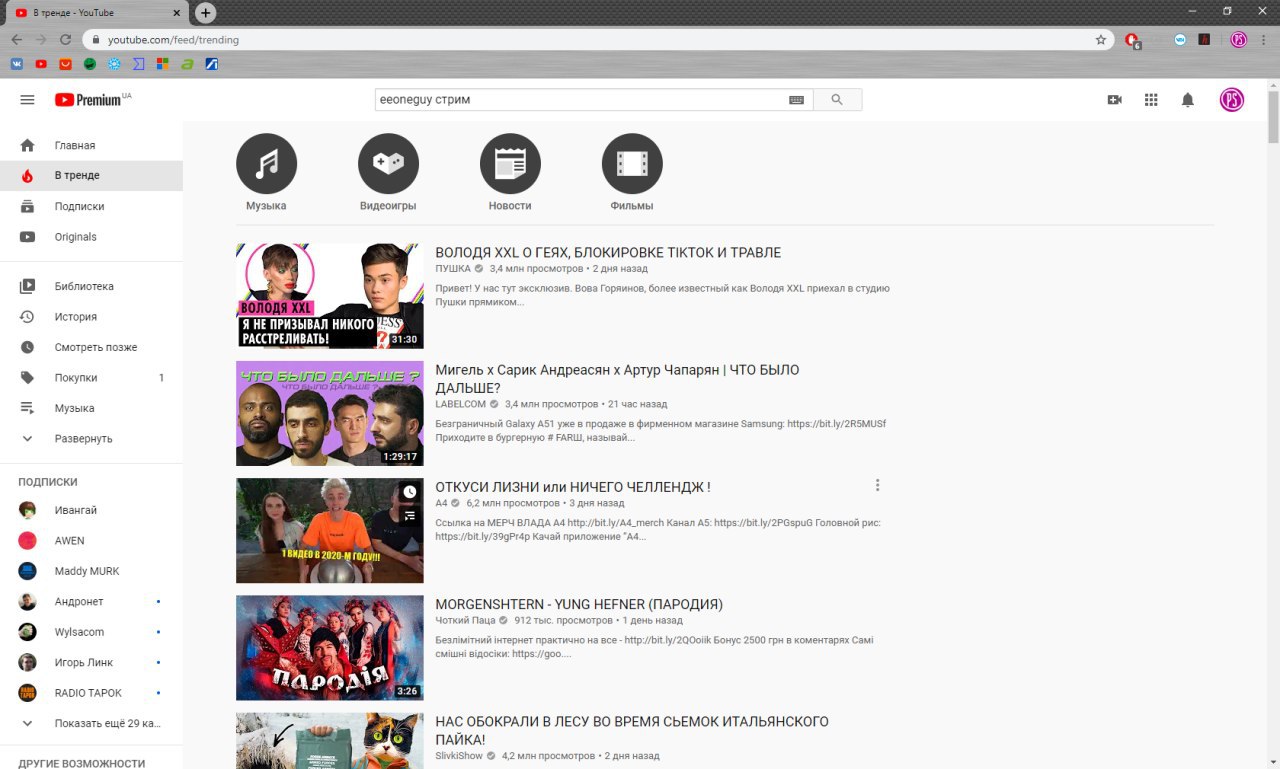Go to Главная in the sidebar
Viewport: 1280px width, 769px height.
click(x=91, y=145)
